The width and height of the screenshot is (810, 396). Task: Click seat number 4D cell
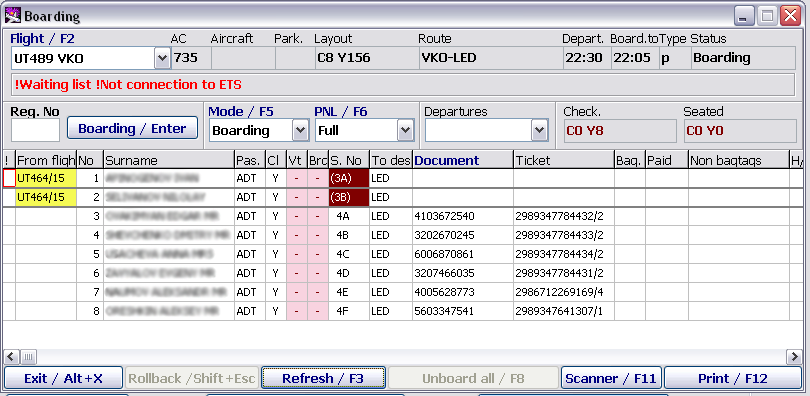point(349,273)
